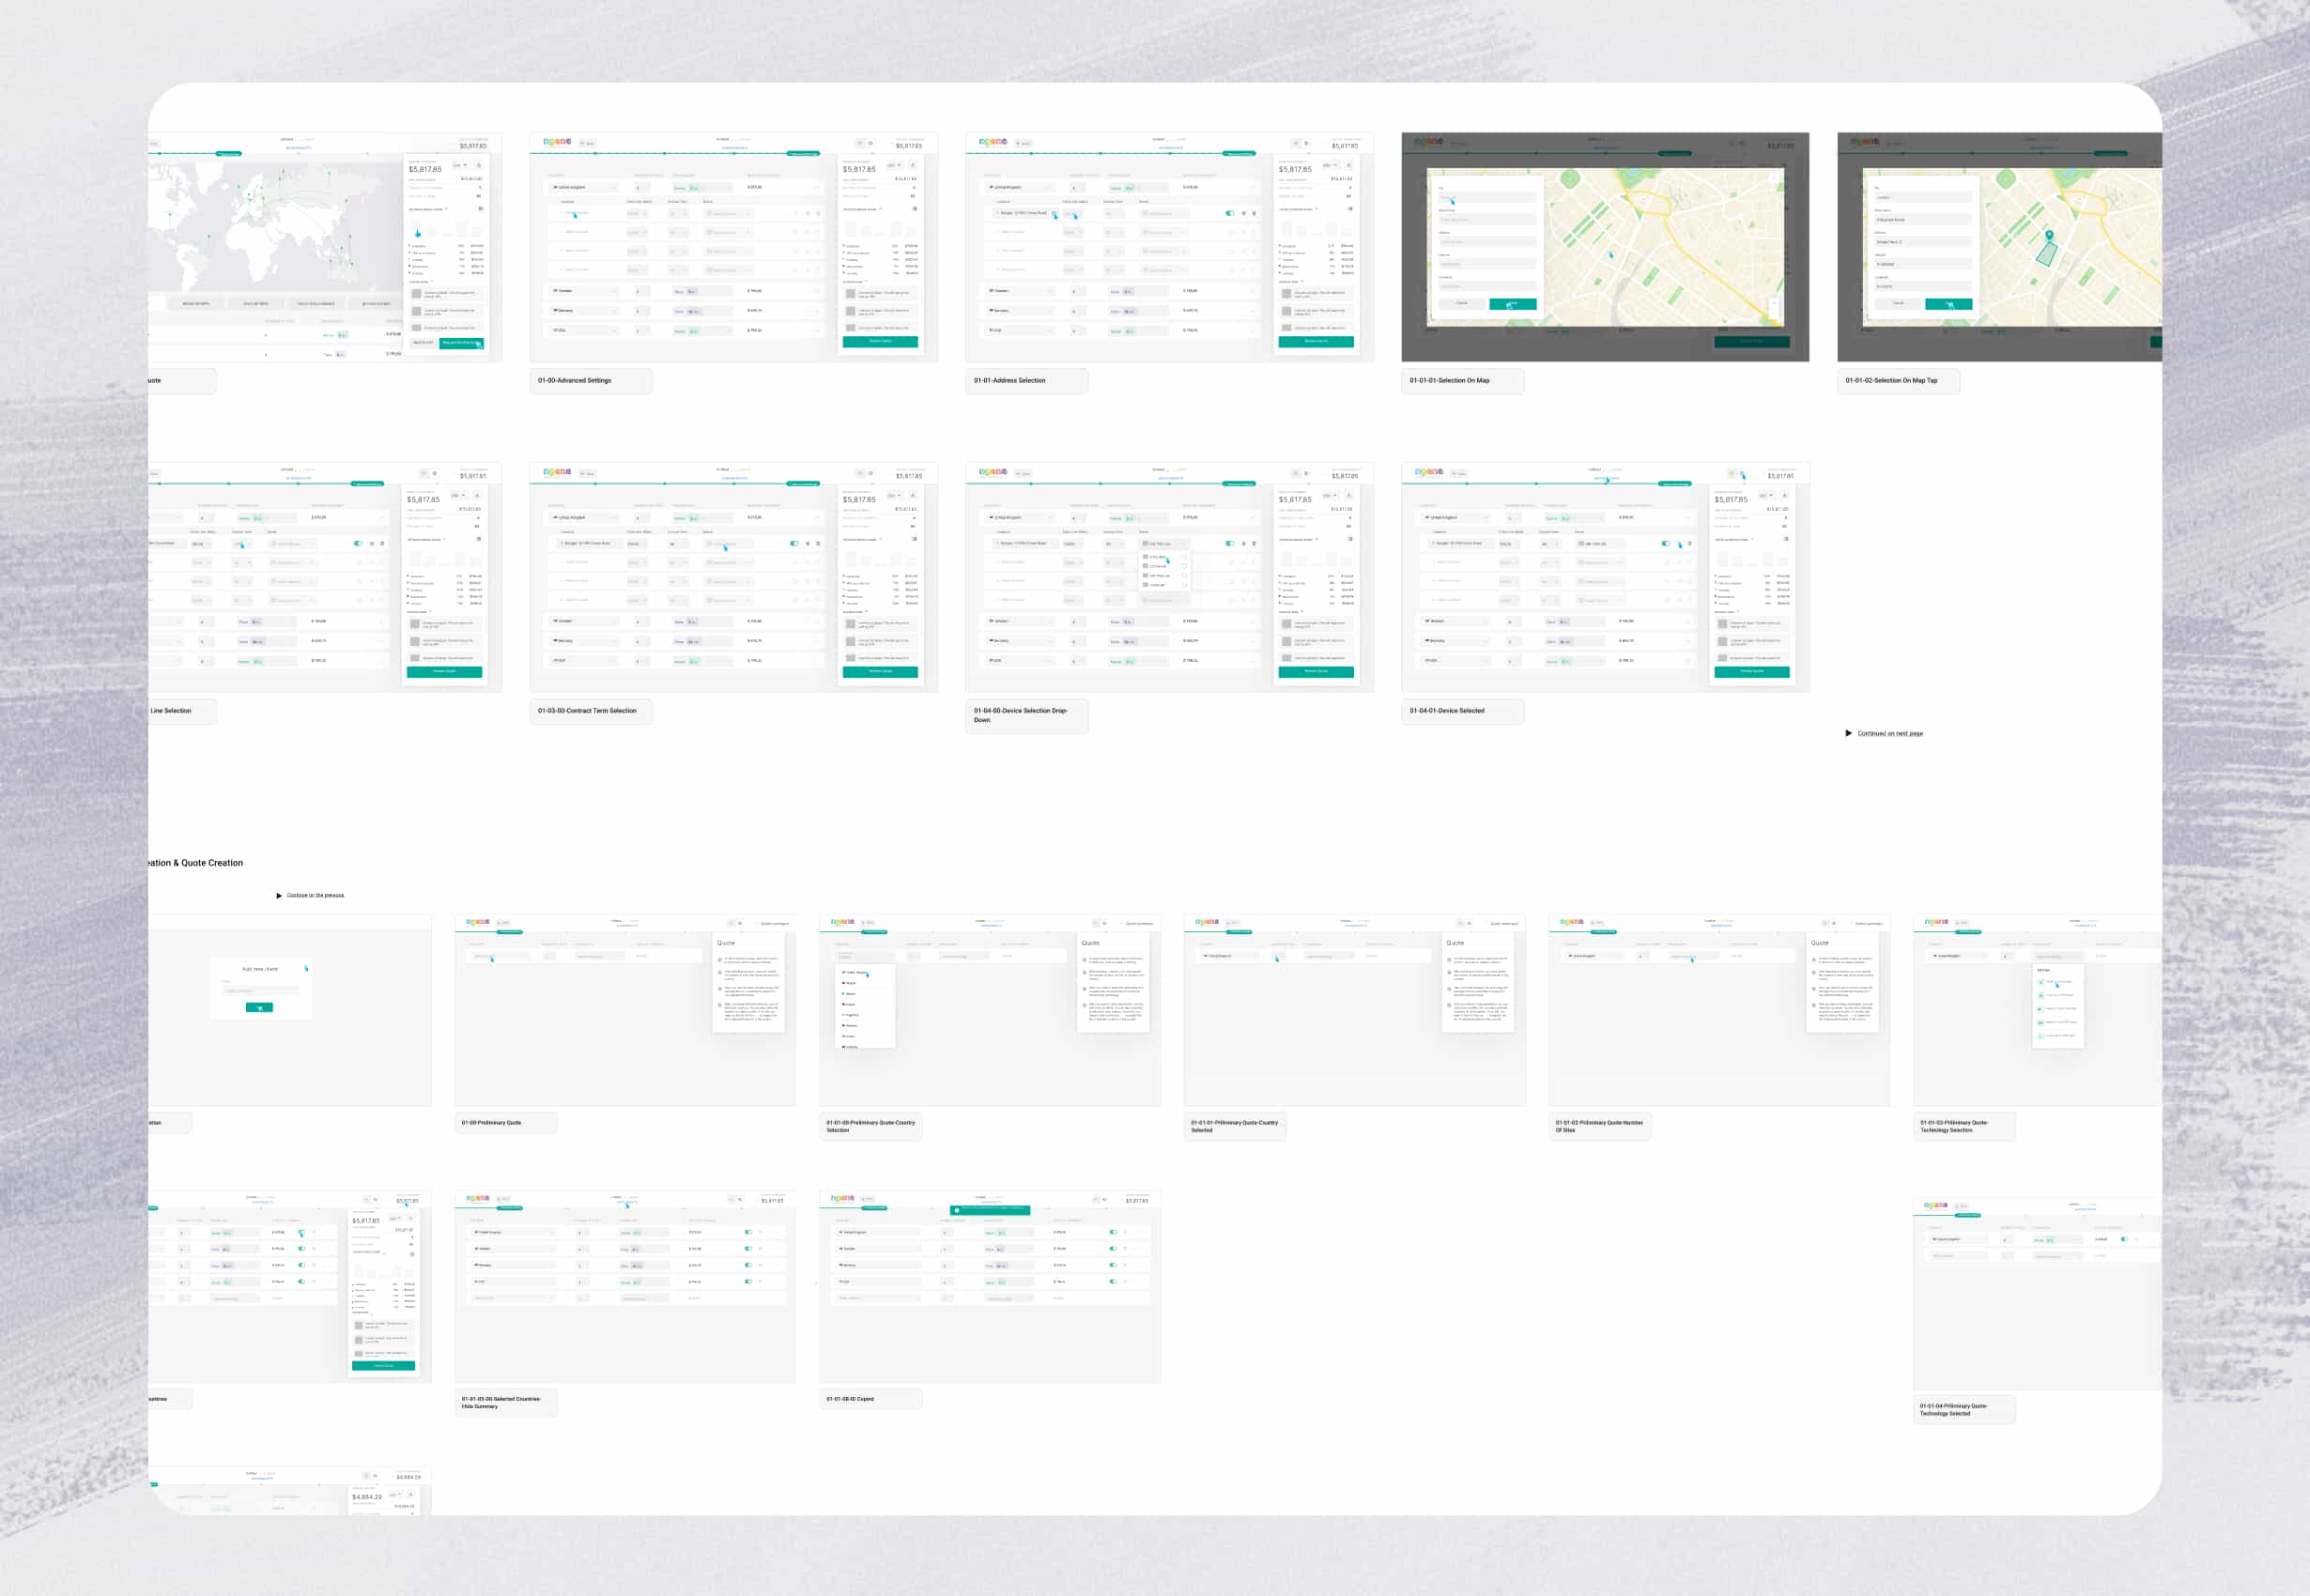Click the ngena logo in the Device Selected frame

pyautogui.click(x=1429, y=472)
